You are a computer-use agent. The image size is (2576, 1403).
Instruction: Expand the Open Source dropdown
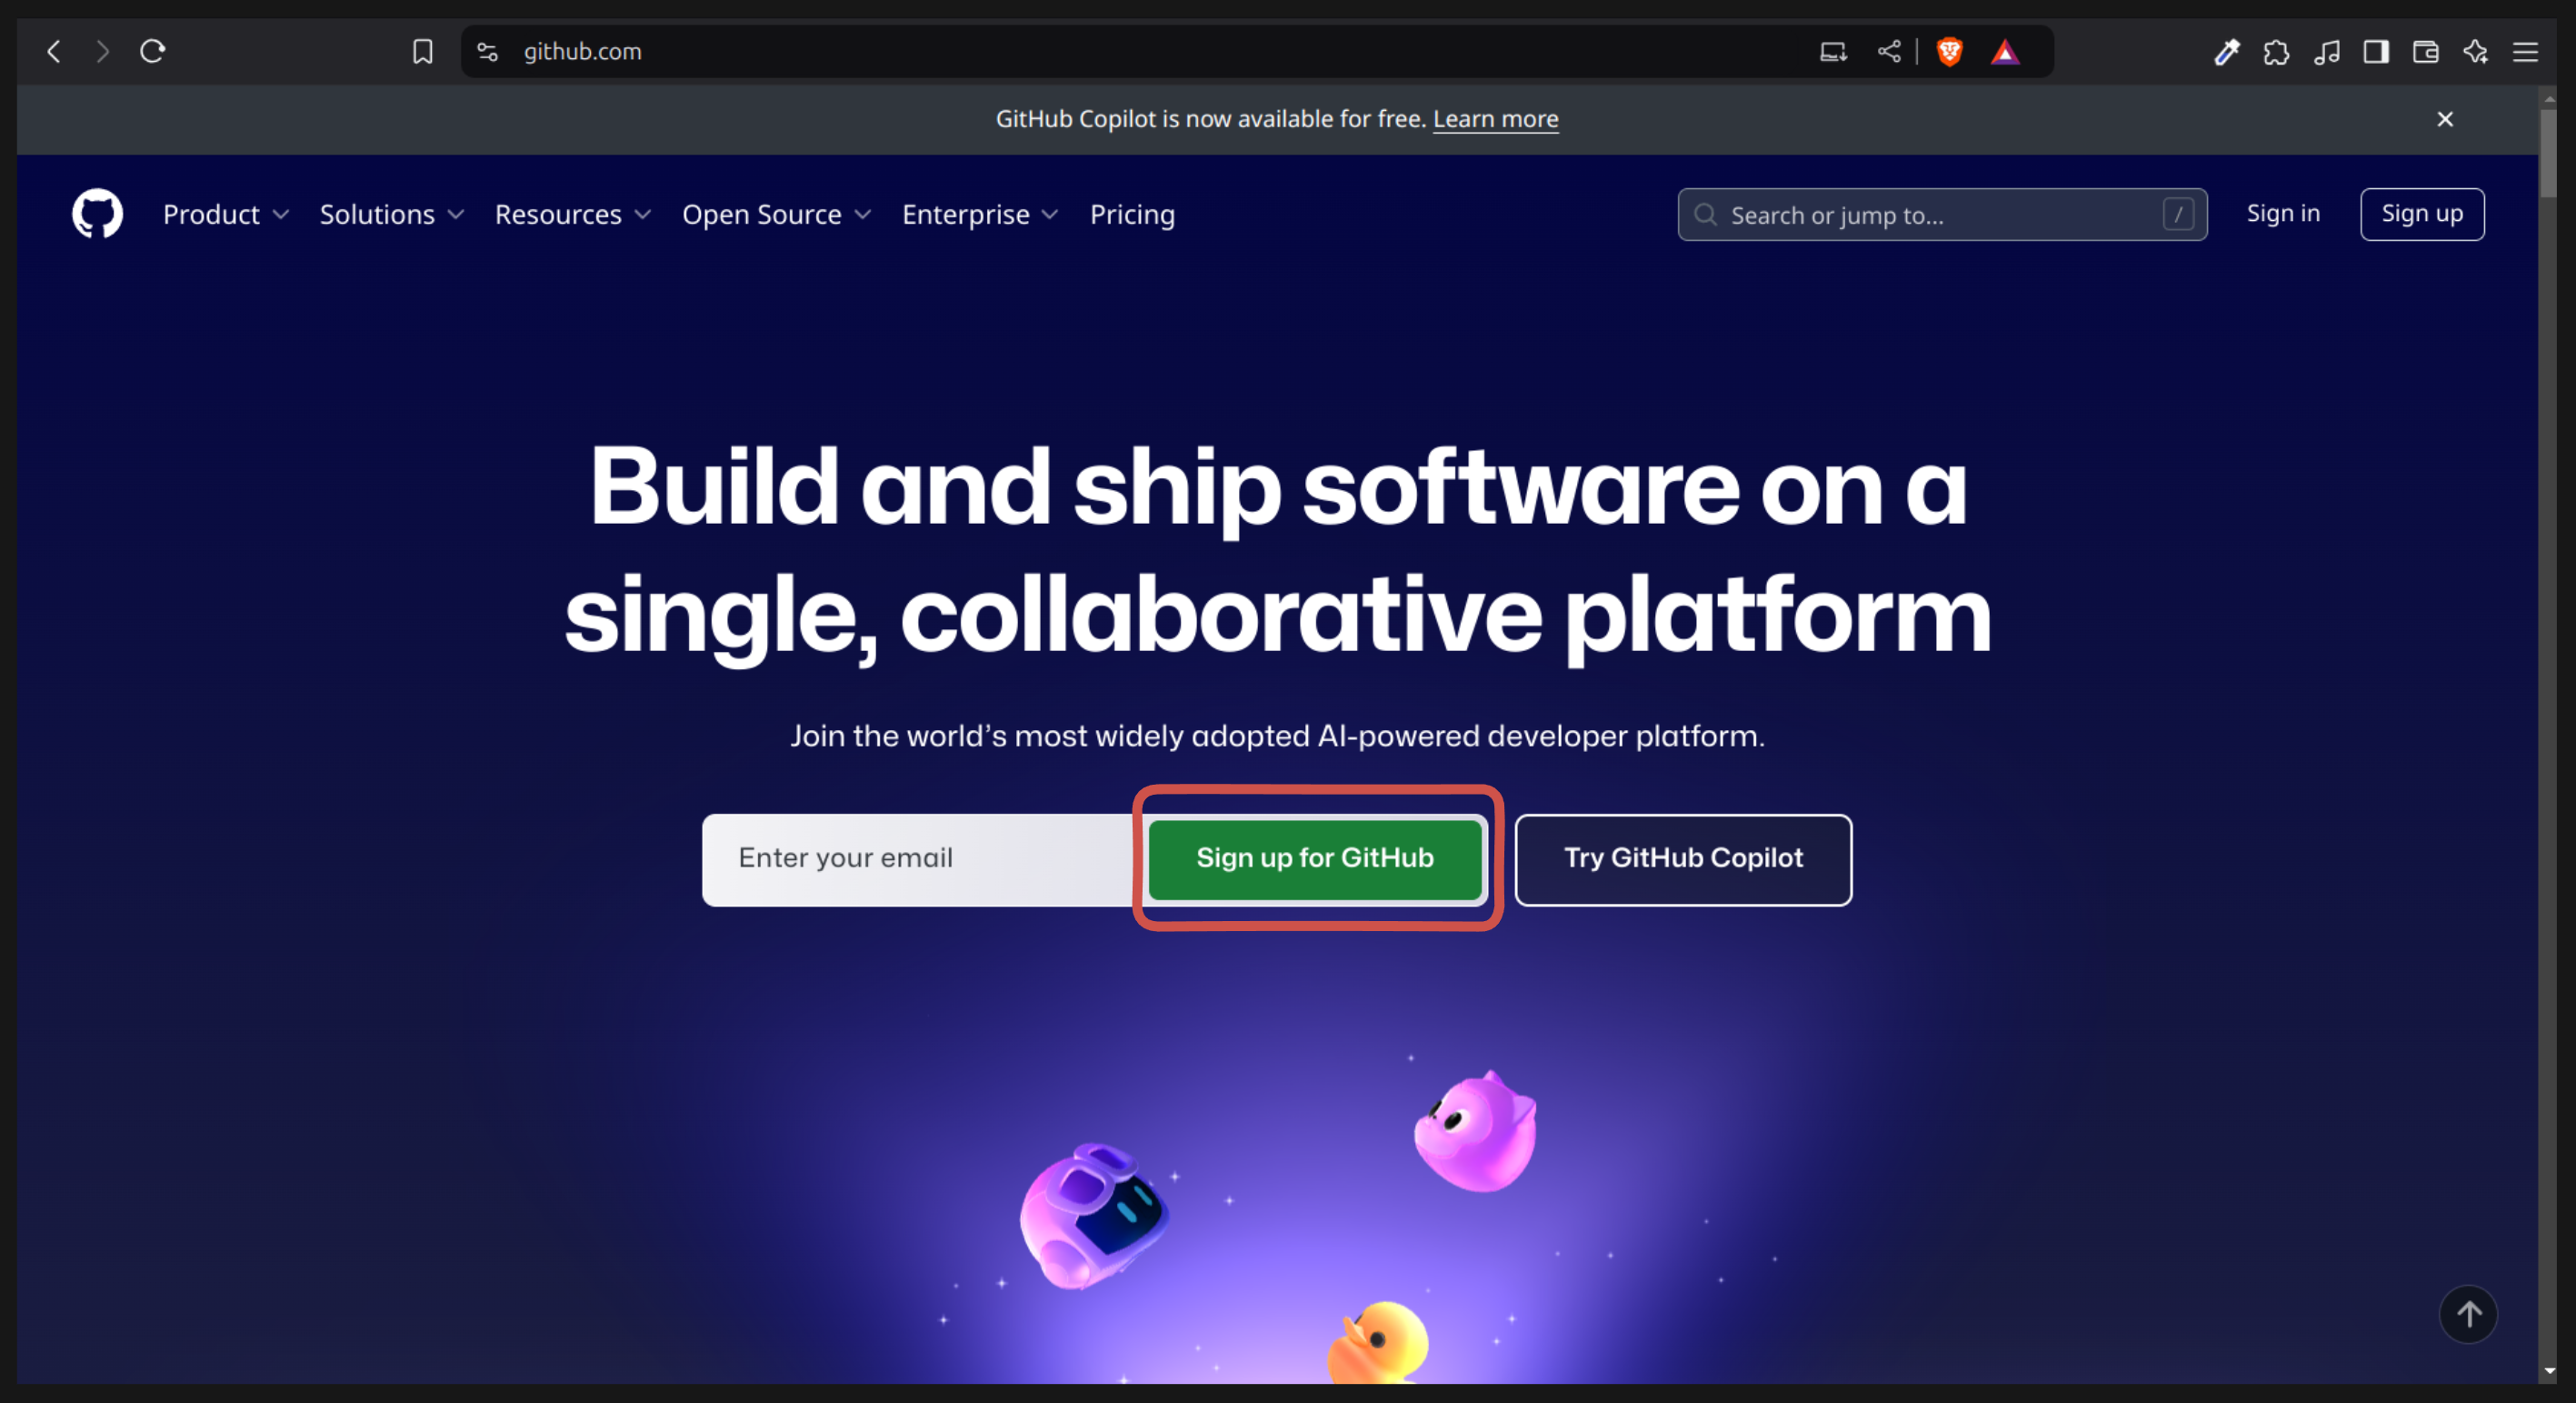pyautogui.click(x=777, y=214)
